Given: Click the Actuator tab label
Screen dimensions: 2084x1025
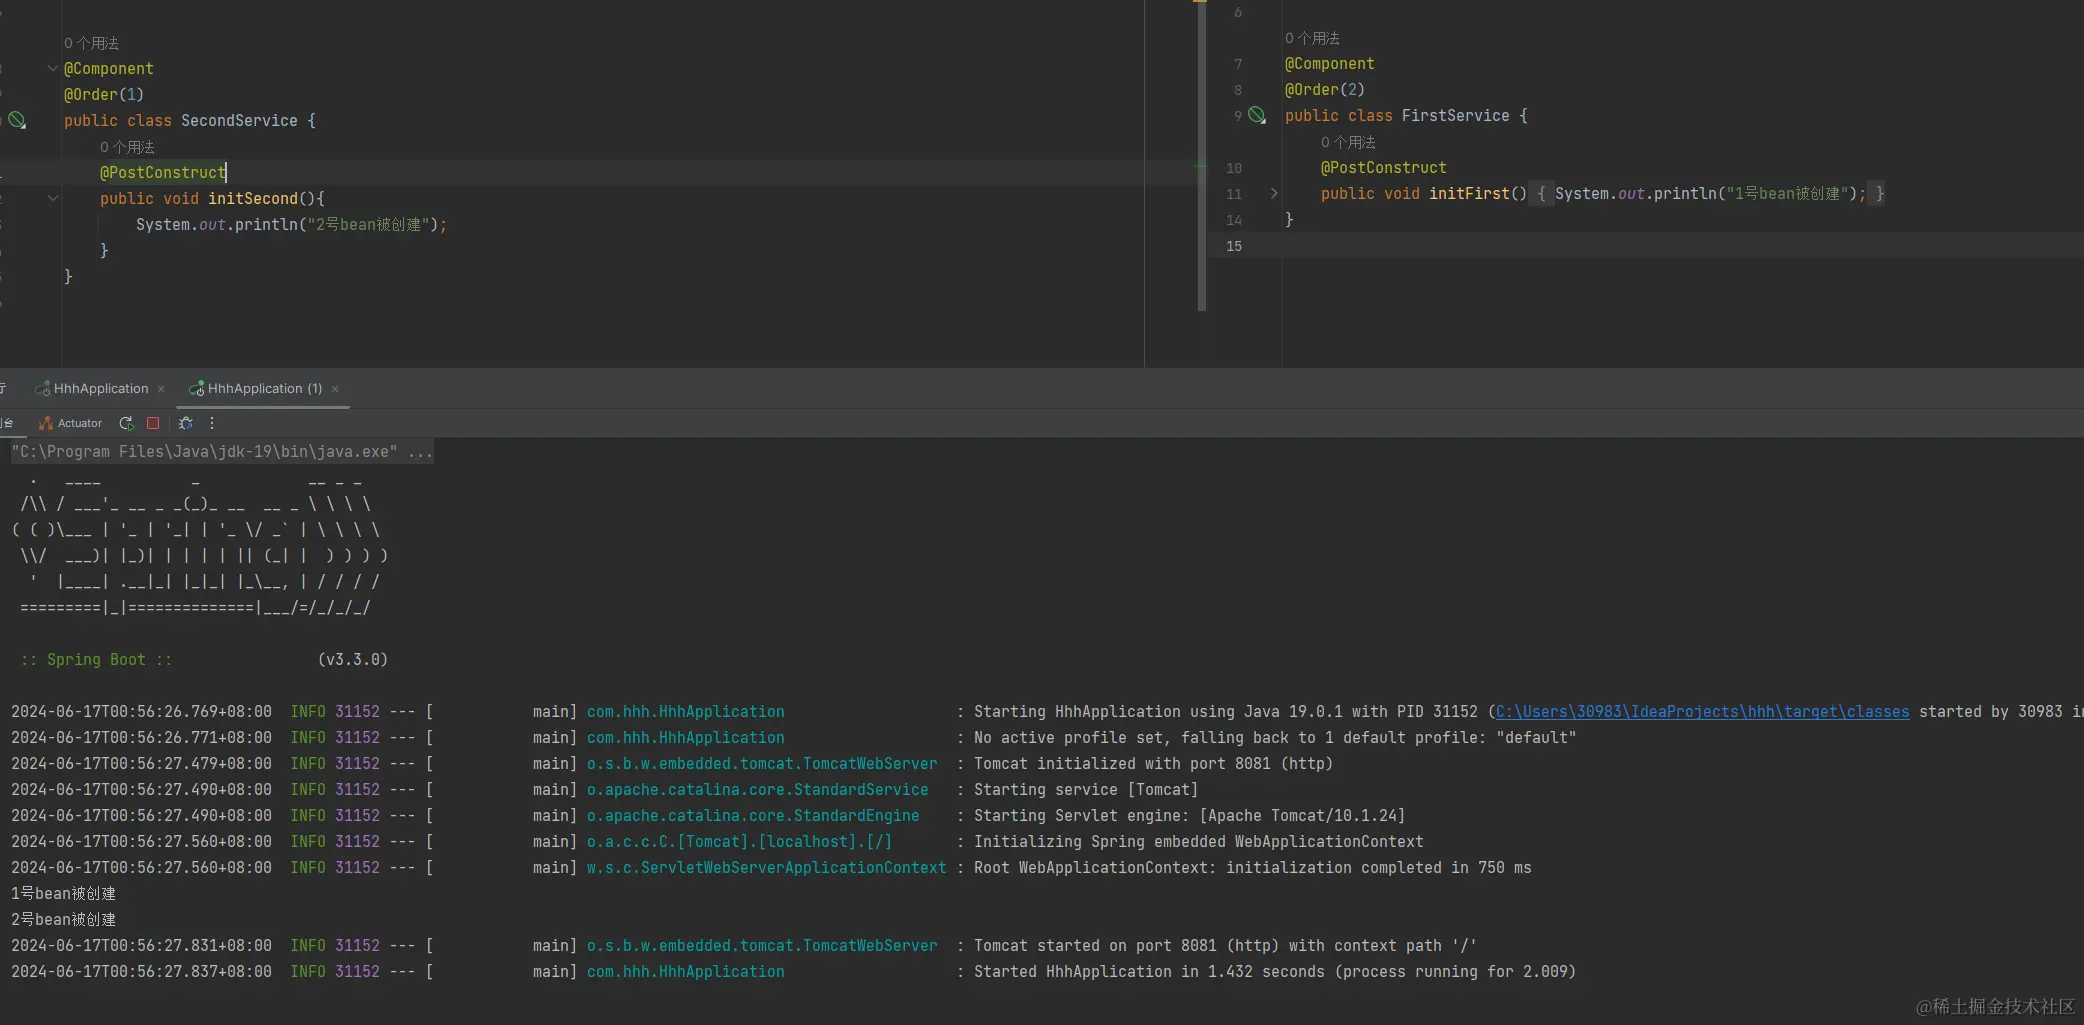Looking at the screenshot, I should pos(80,423).
